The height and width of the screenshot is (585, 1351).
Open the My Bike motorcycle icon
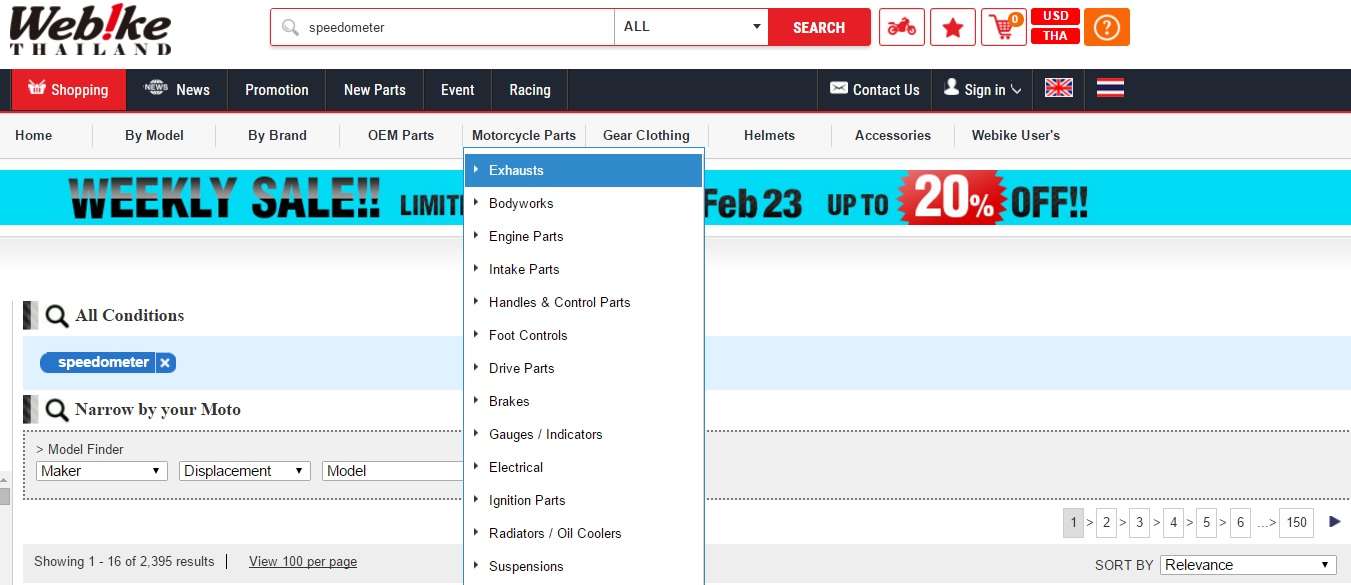click(902, 28)
